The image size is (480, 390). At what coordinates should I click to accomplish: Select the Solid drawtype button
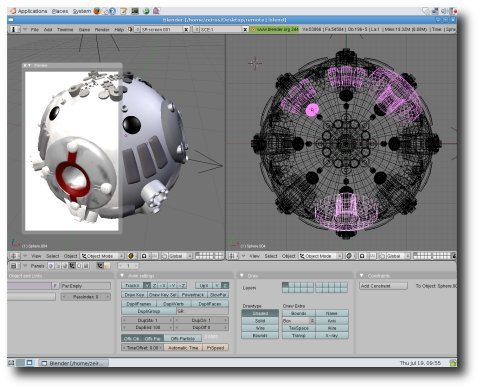[x=260, y=321]
